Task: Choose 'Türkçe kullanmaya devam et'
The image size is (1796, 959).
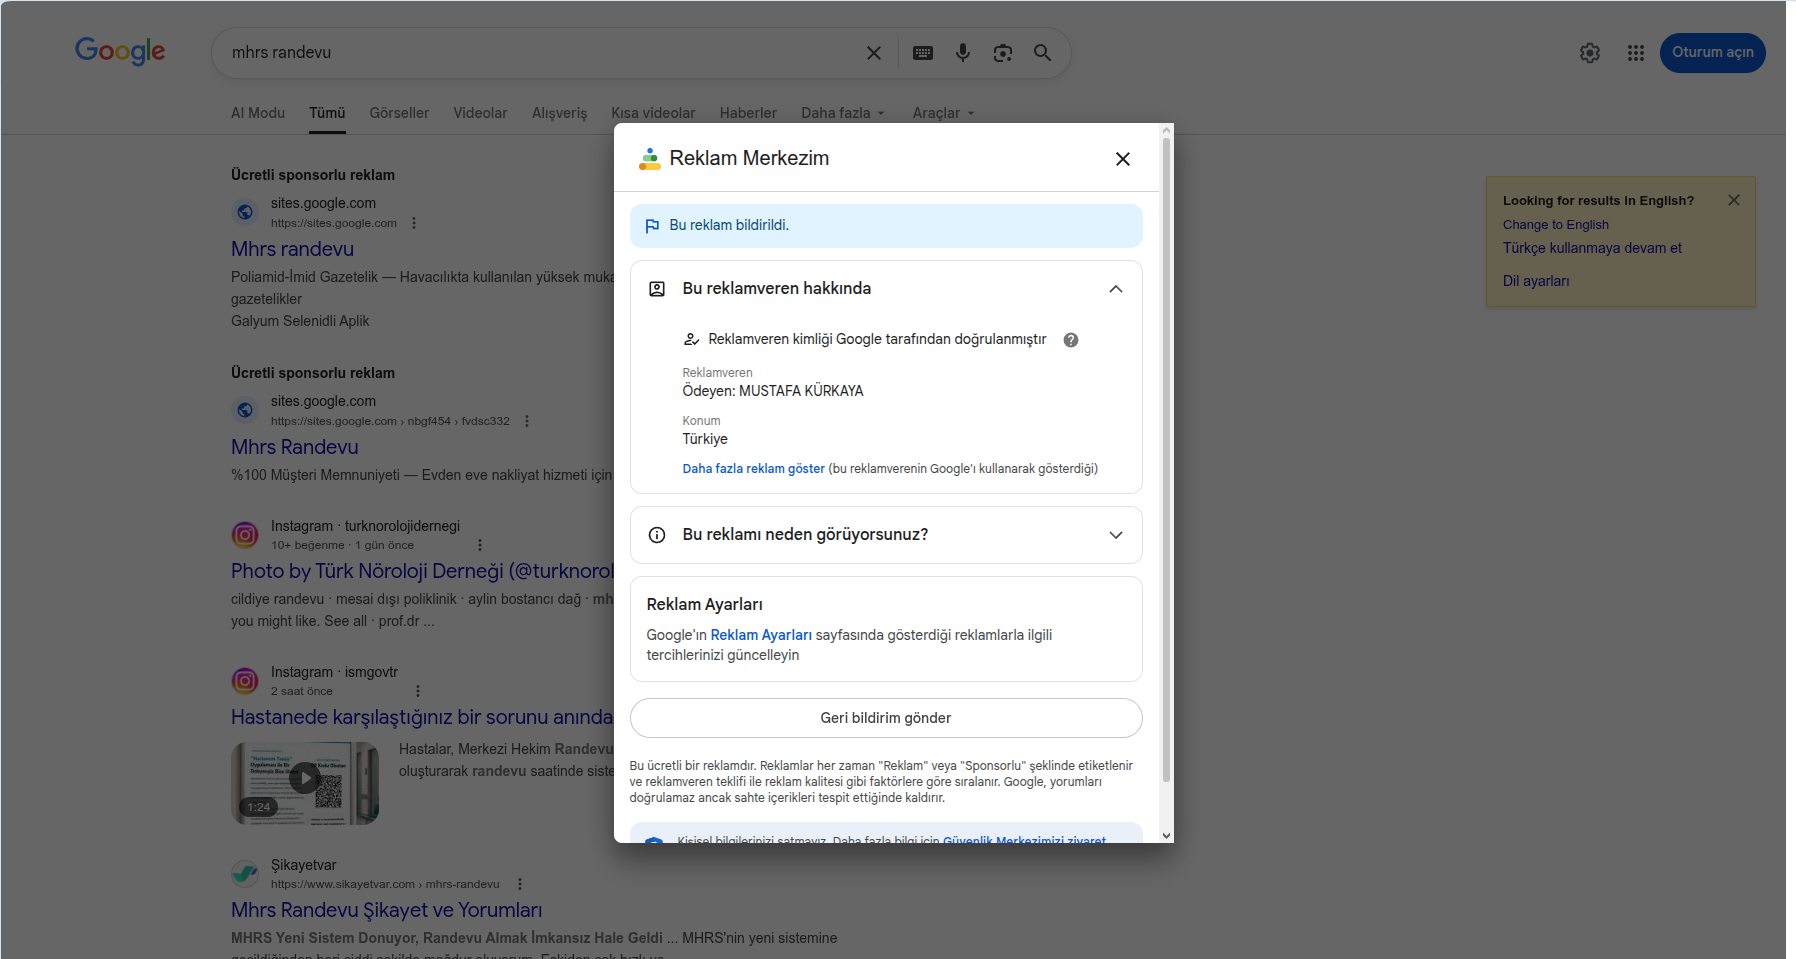Action: pos(1592,248)
